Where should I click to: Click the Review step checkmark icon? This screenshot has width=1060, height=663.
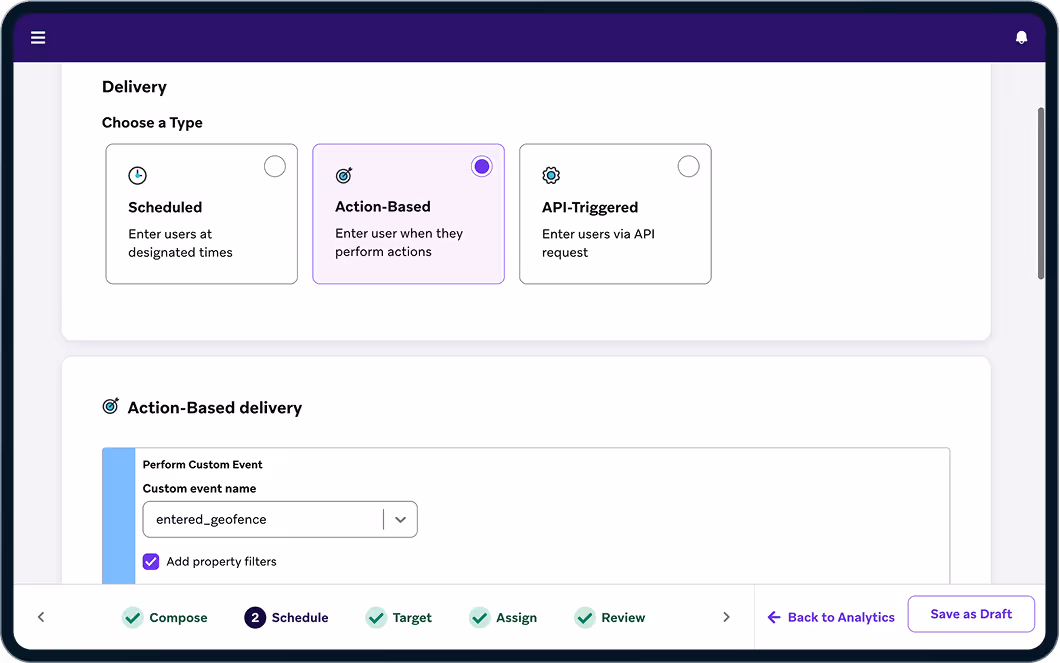pos(585,617)
